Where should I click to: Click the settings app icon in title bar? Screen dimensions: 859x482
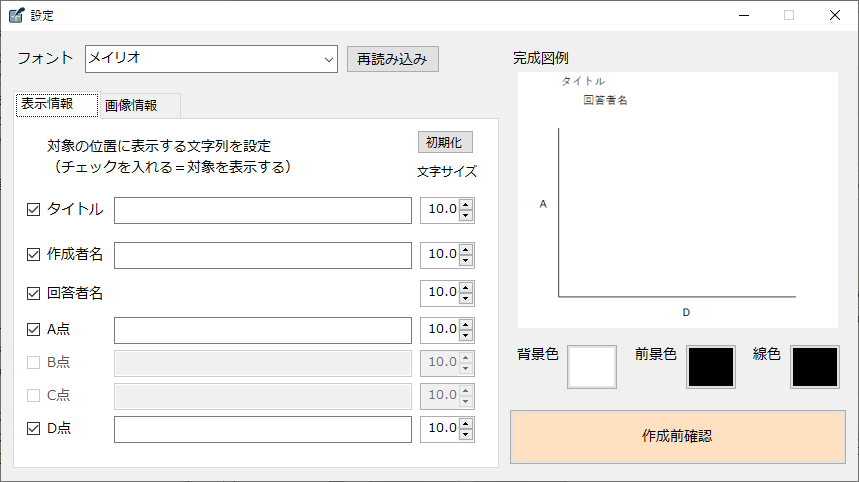pyautogui.click(x=15, y=15)
